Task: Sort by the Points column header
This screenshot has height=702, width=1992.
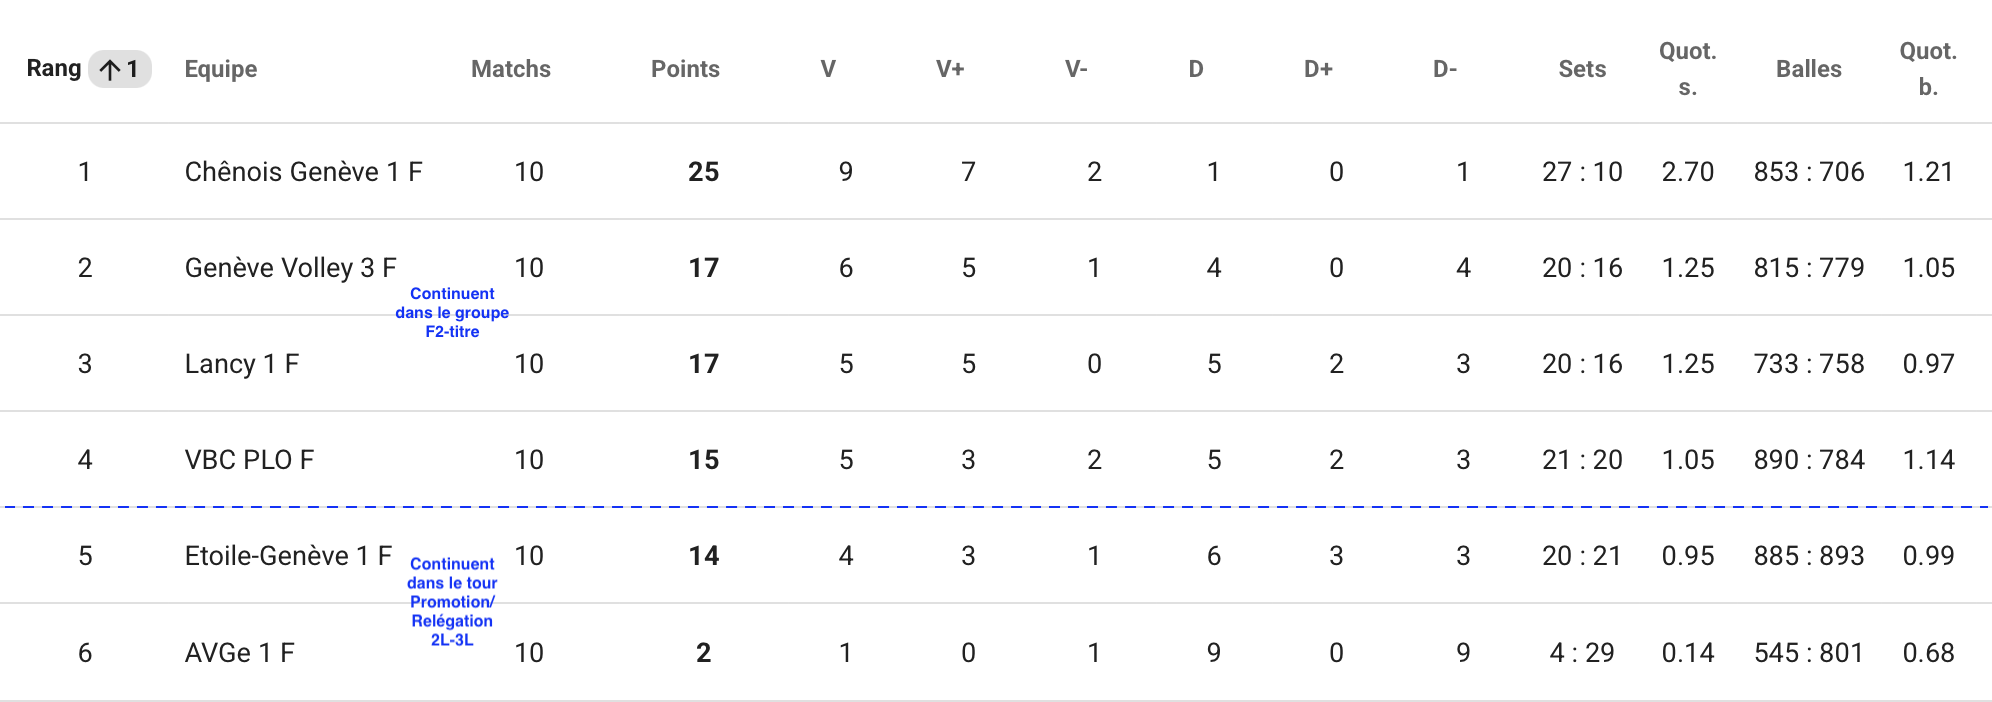Action: [x=685, y=69]
